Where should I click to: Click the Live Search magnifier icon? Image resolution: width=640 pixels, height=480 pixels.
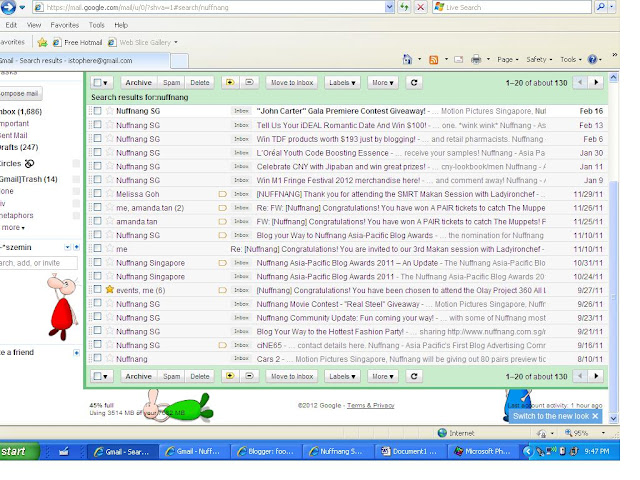click(601, 7)
